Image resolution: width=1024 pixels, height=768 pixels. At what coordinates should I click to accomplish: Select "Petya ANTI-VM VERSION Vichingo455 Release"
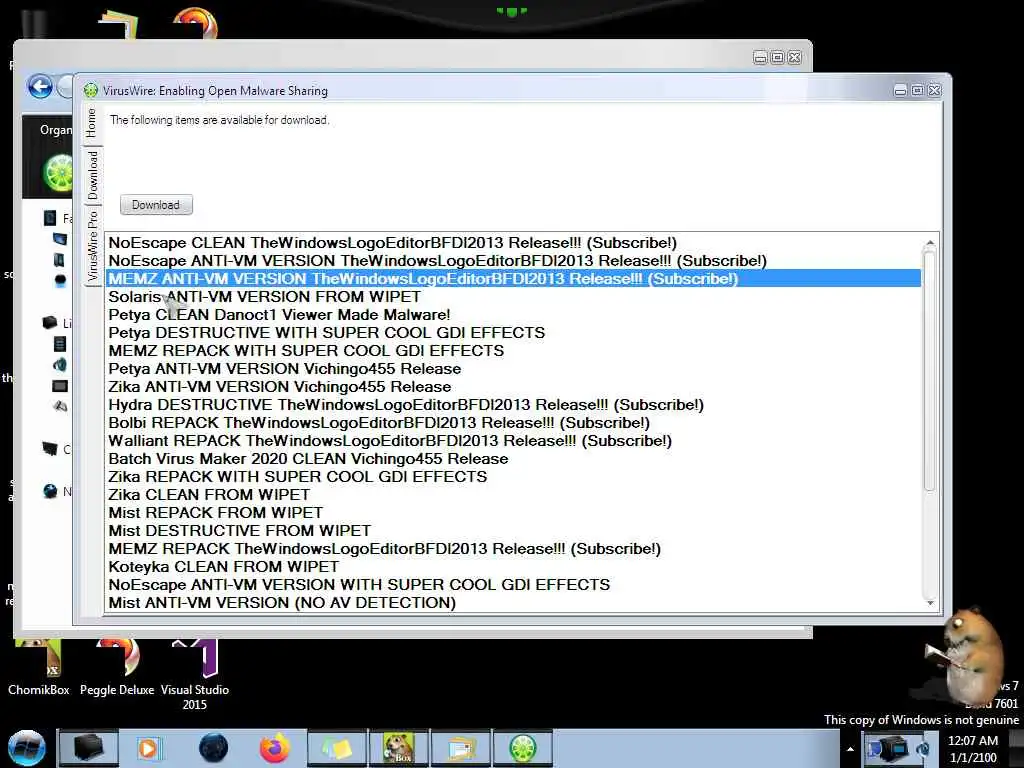point(513,369)
